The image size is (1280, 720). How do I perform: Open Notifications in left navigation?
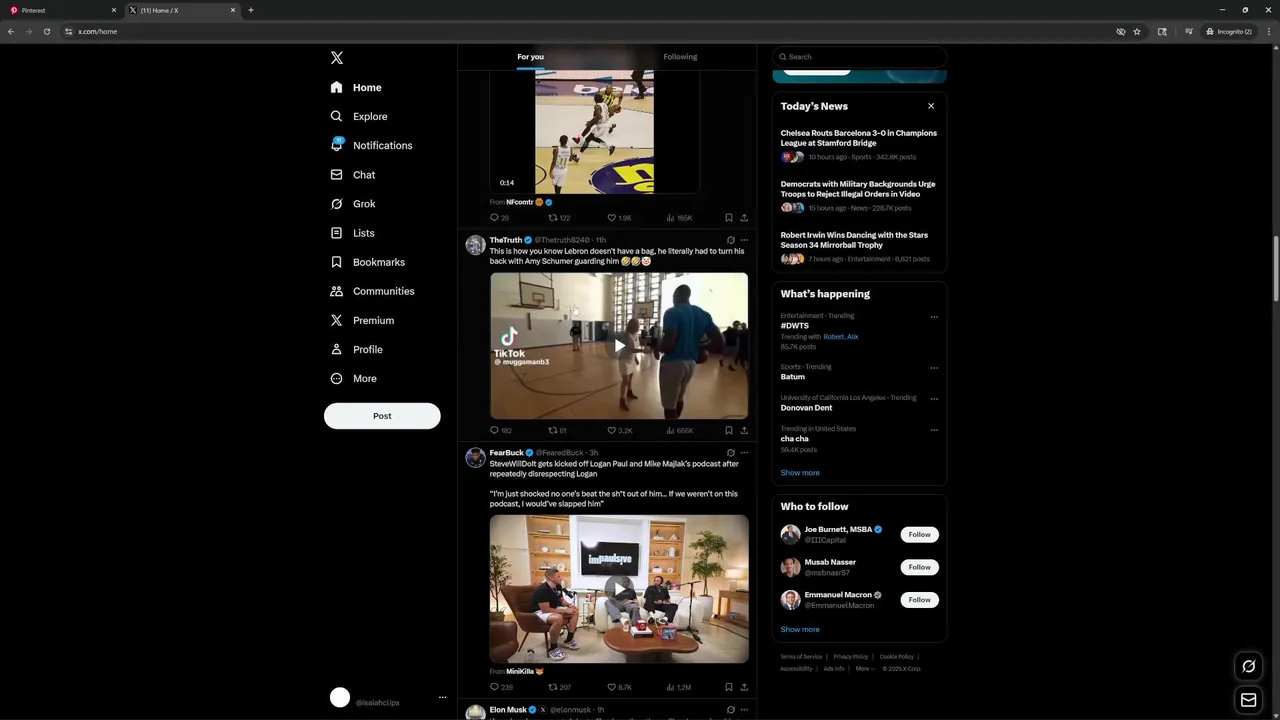pyautogui.click(x=371, y=145)
